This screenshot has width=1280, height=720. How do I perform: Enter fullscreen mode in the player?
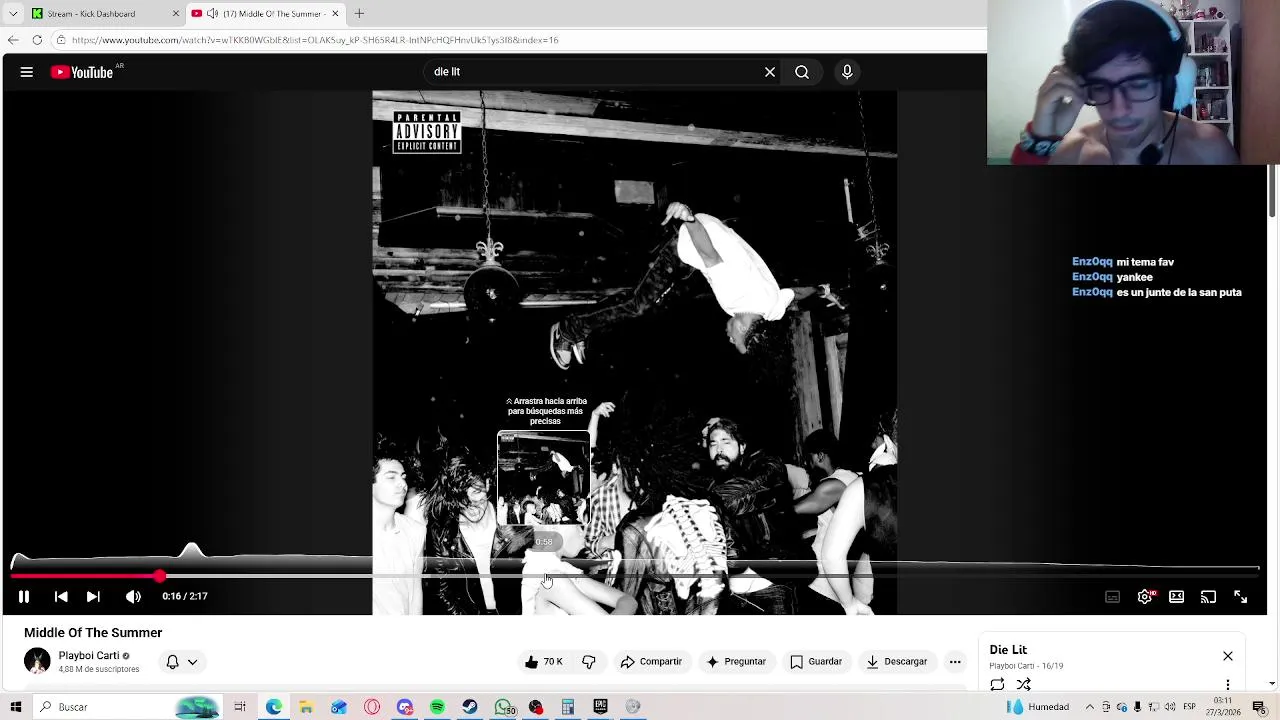[1240, 597]
